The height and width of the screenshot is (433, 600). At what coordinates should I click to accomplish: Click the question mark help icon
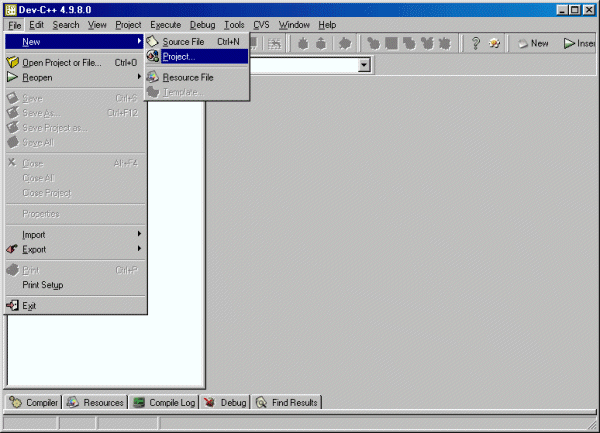(x=476, y=43)
